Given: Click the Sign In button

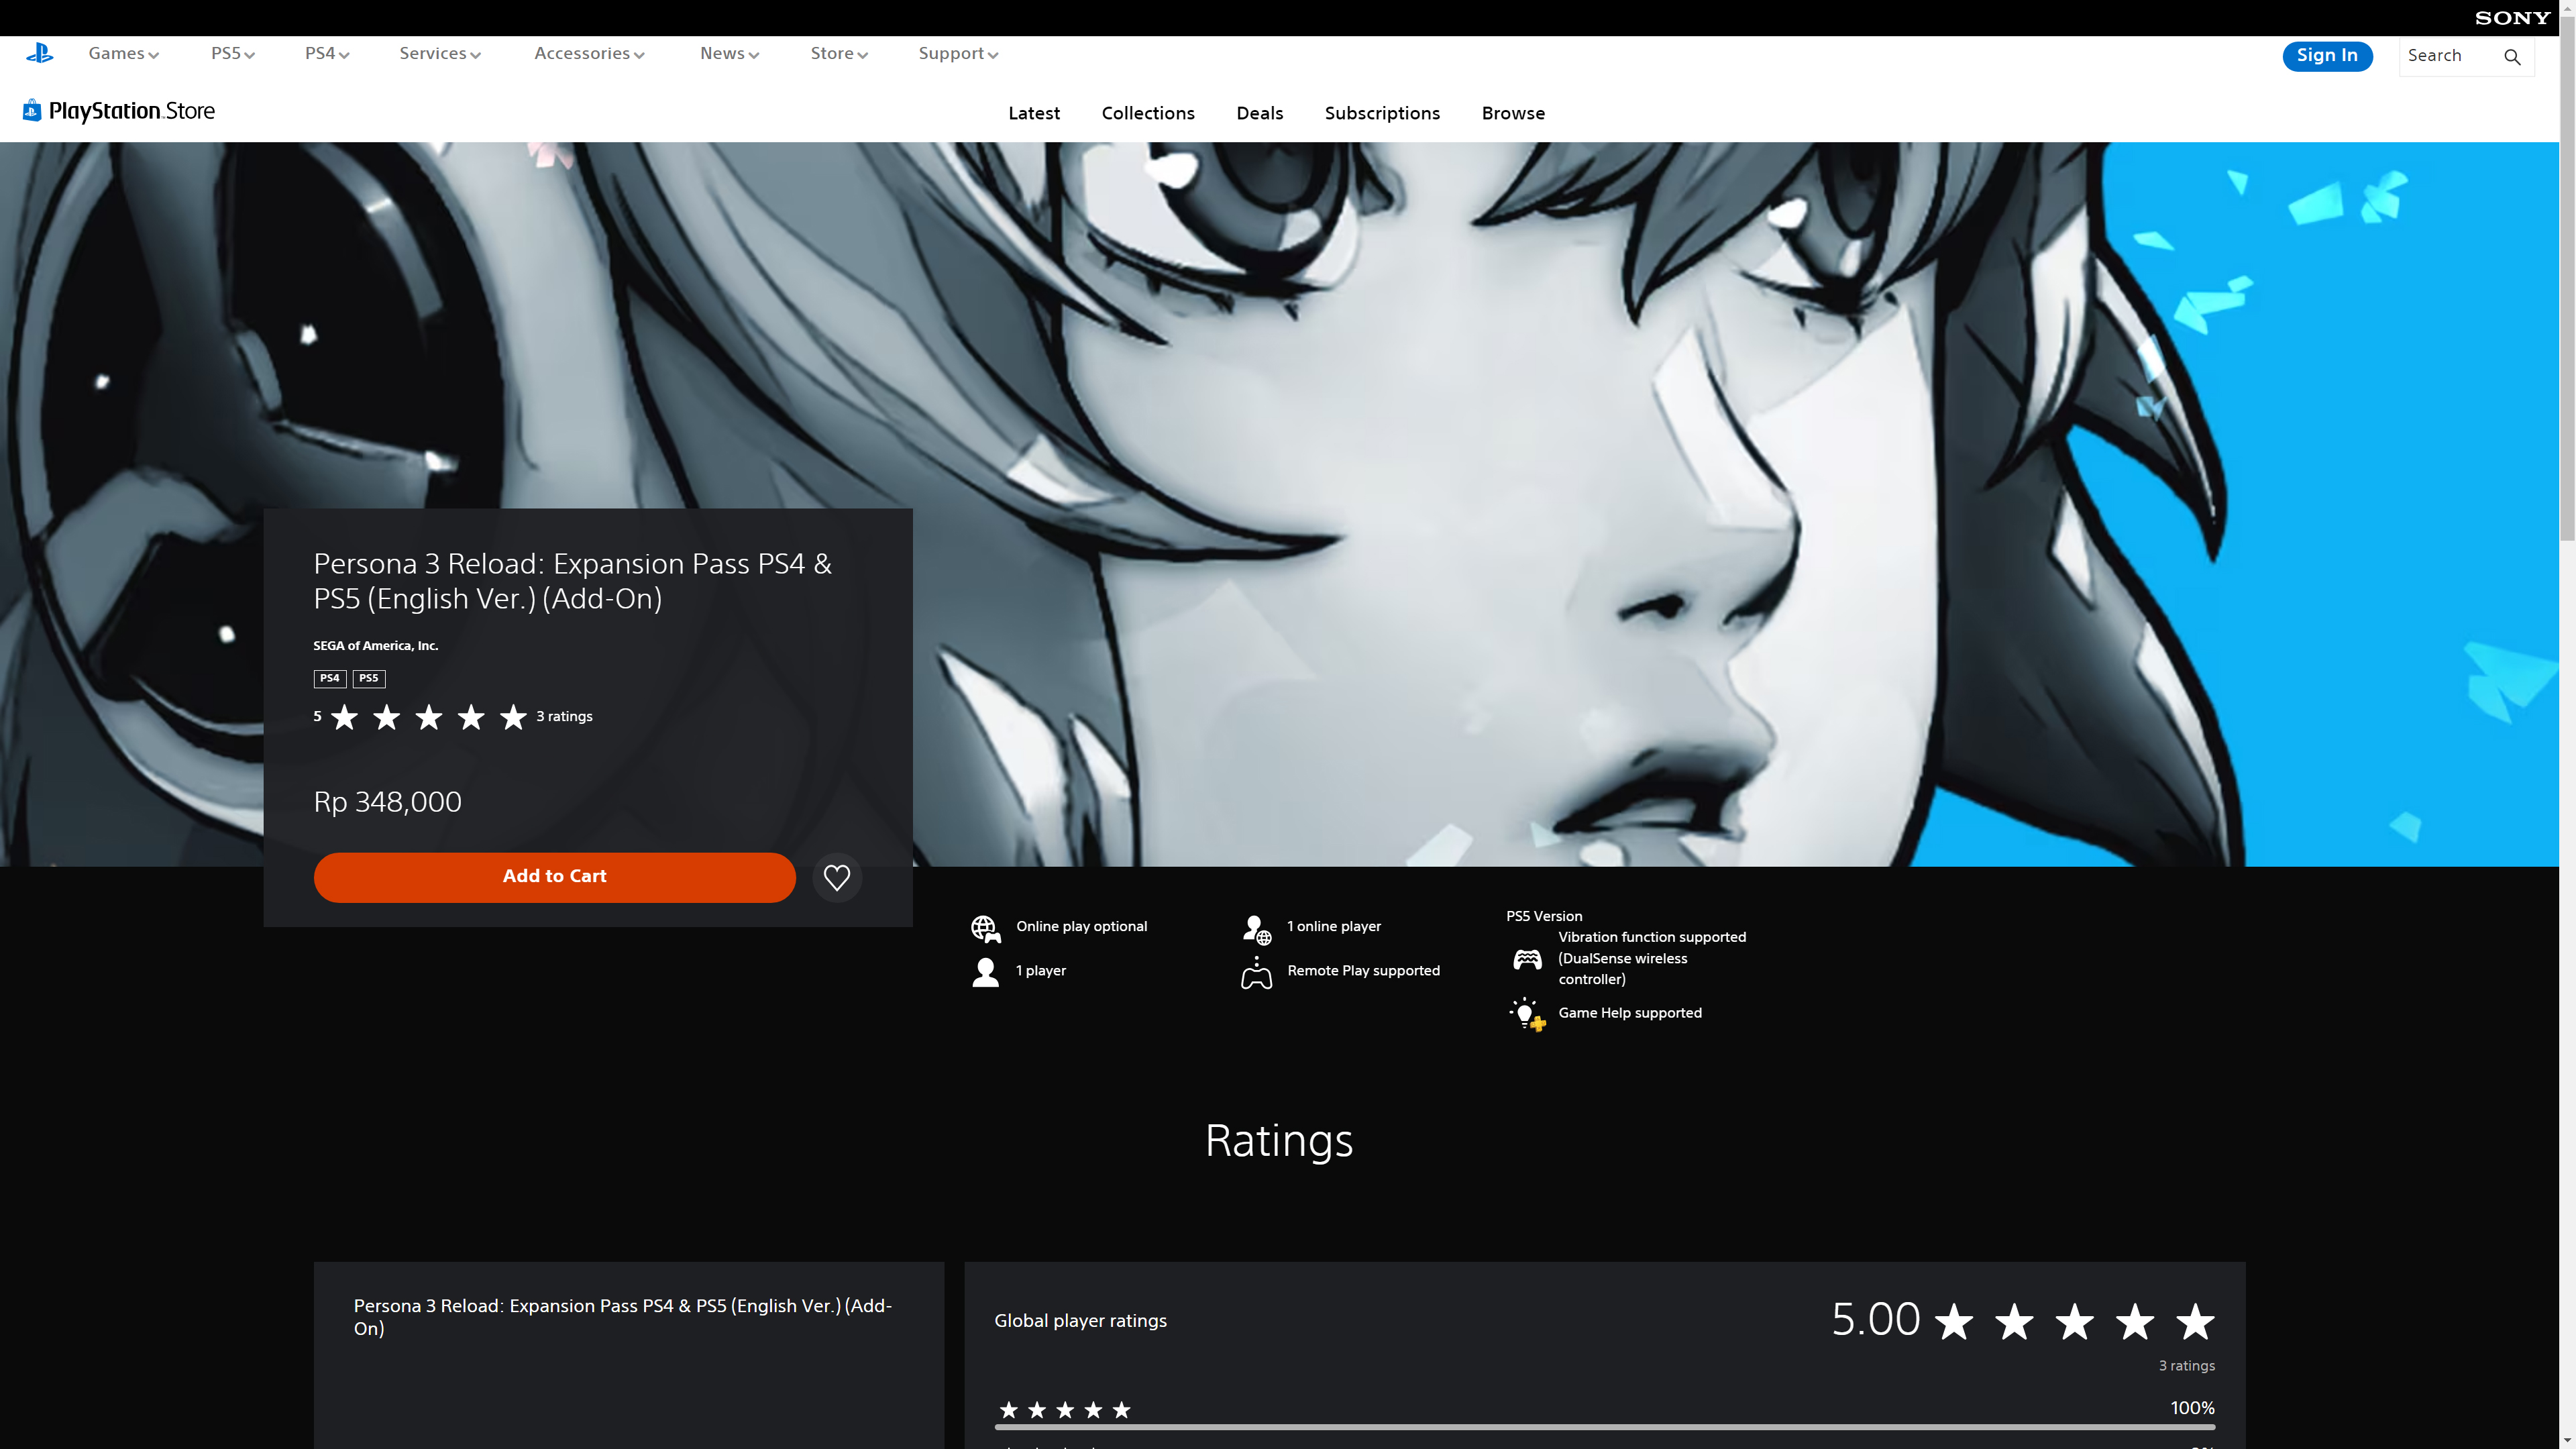Looking at the screenshot, I should [2327, 56].
